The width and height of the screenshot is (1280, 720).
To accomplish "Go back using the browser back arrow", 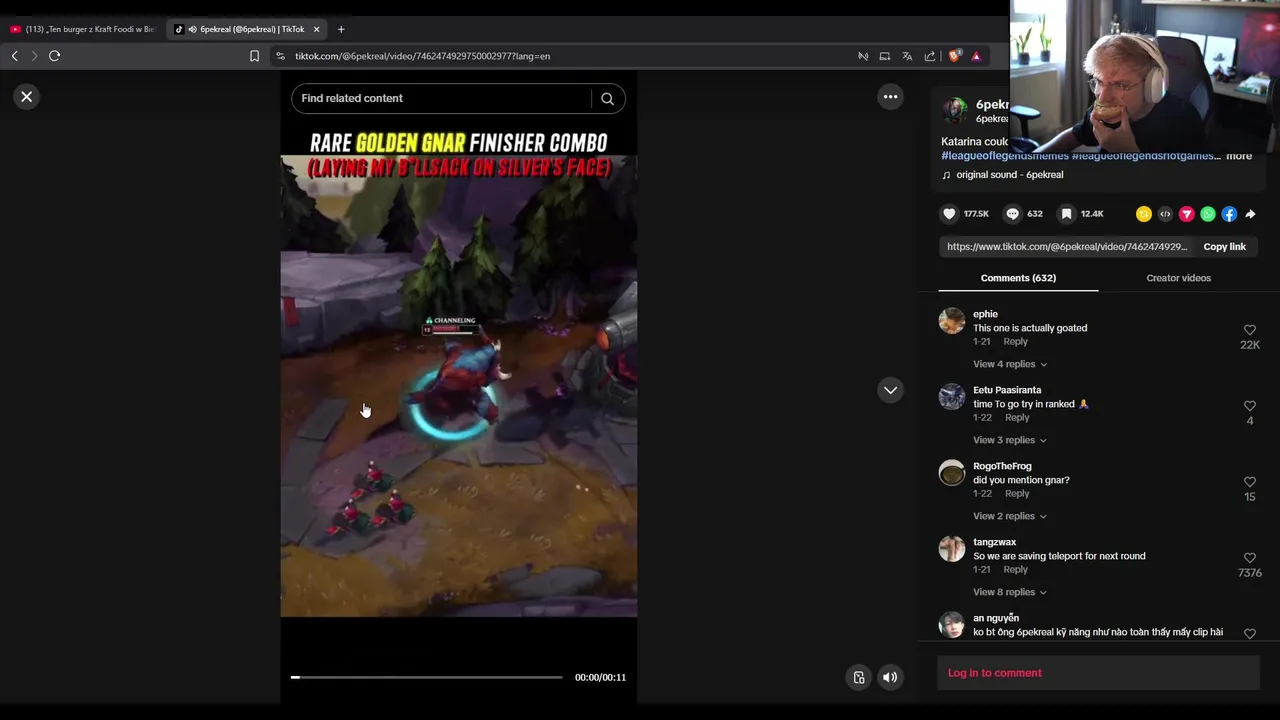I will (14, 56).
